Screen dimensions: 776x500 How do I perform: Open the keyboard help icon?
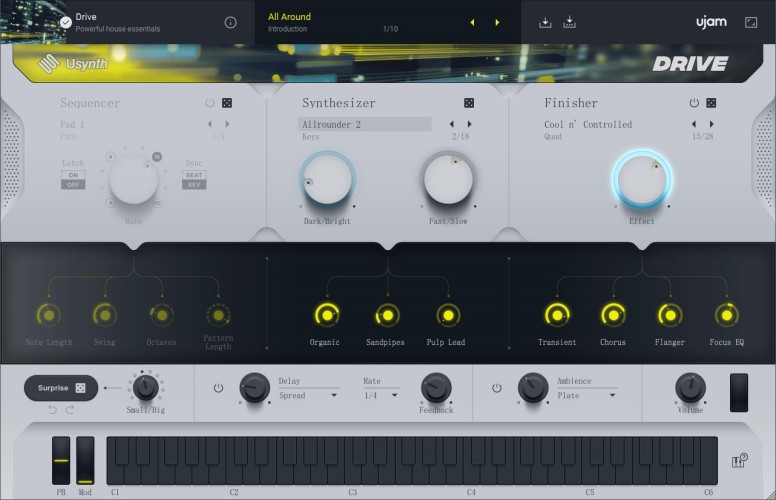click(x=739, y=460)
